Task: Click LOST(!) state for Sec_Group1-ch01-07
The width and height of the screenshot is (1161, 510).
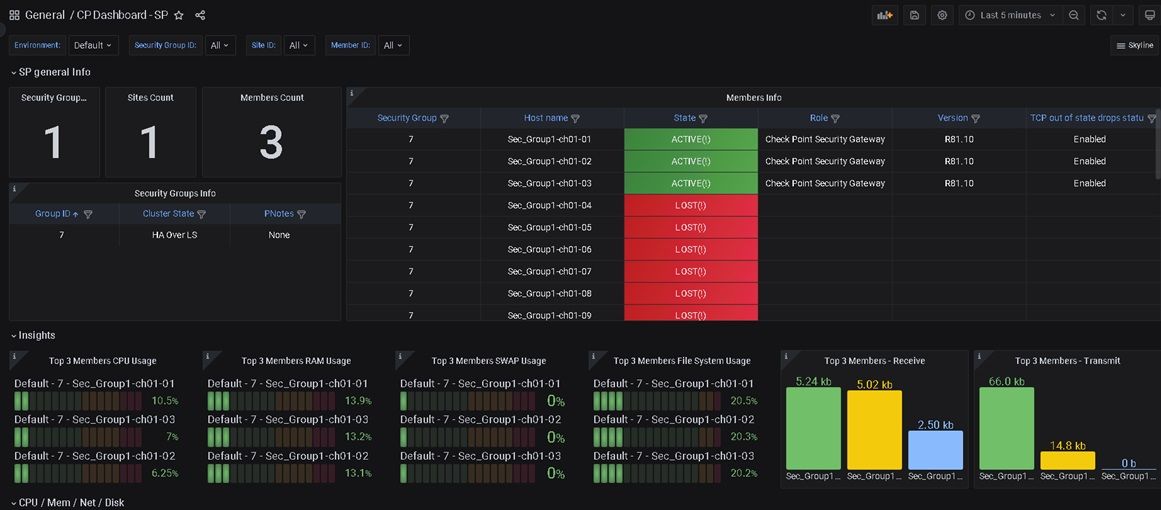Action: (x=691, y=272)
